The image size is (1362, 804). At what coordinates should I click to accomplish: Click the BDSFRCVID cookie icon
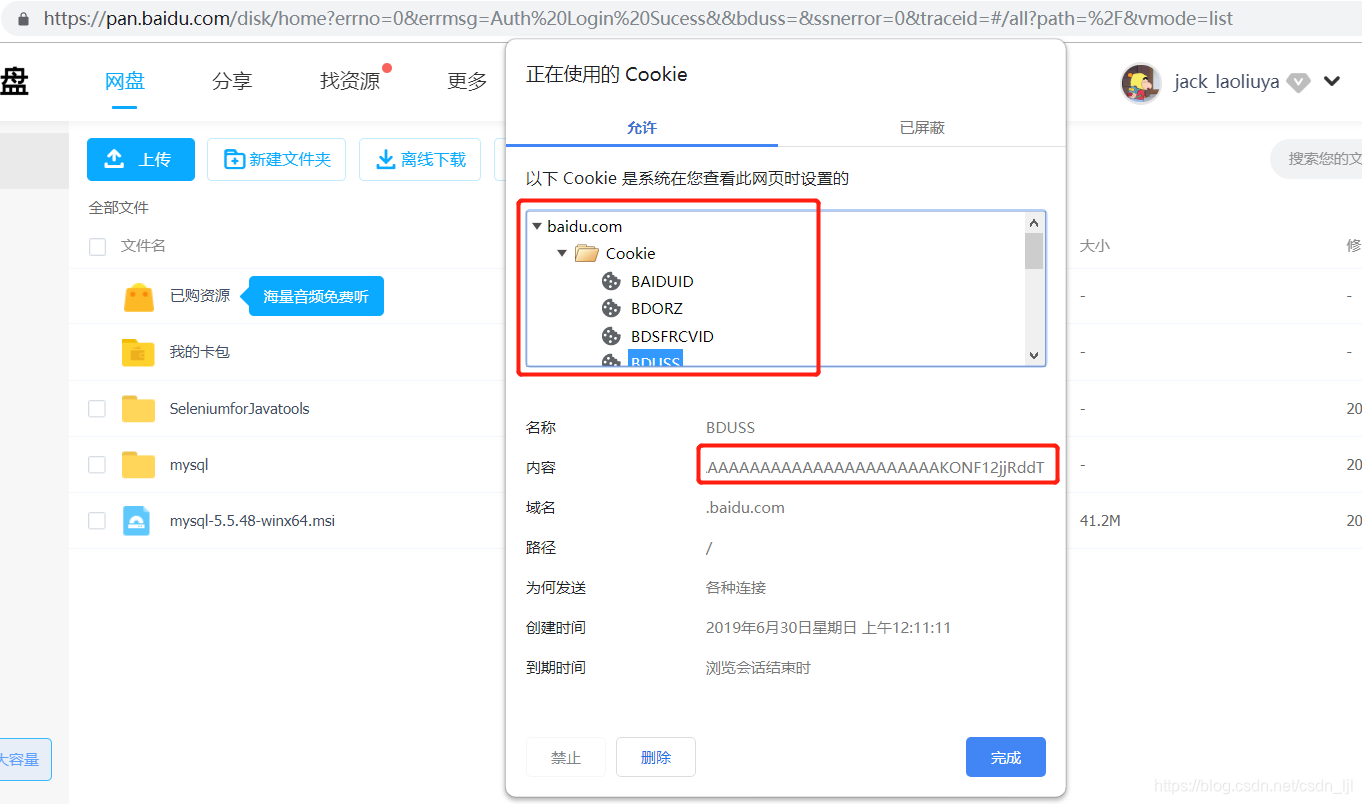click(611, 336)
